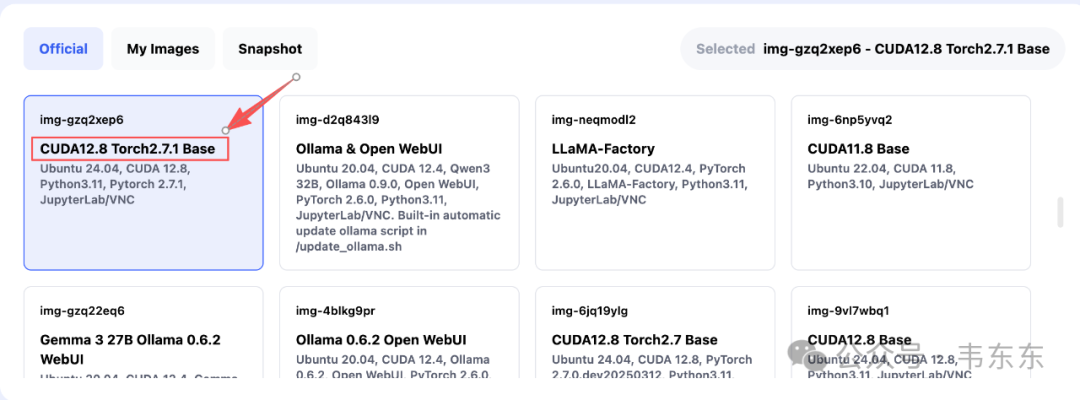Click the image ID img-d2q843l9
1080x400 pixels.
click(338, 119)
